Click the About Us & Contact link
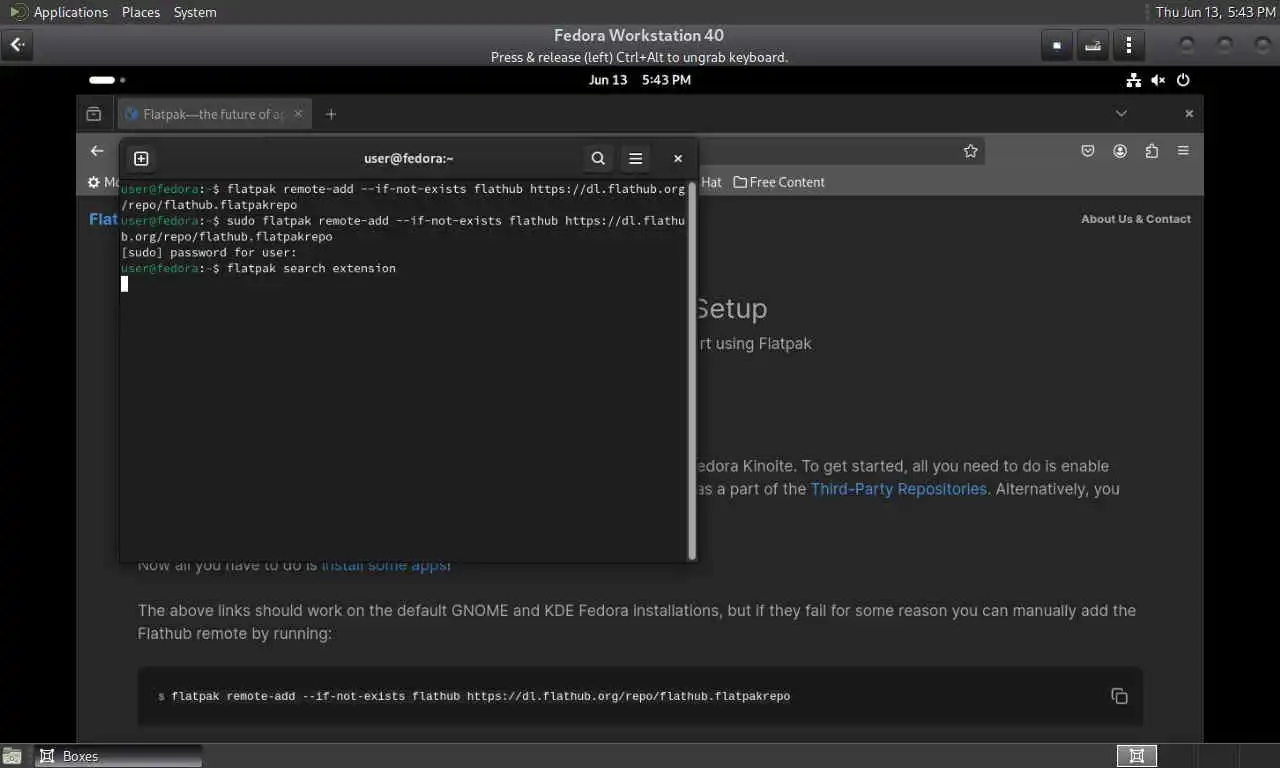 tap(1136, 219)
